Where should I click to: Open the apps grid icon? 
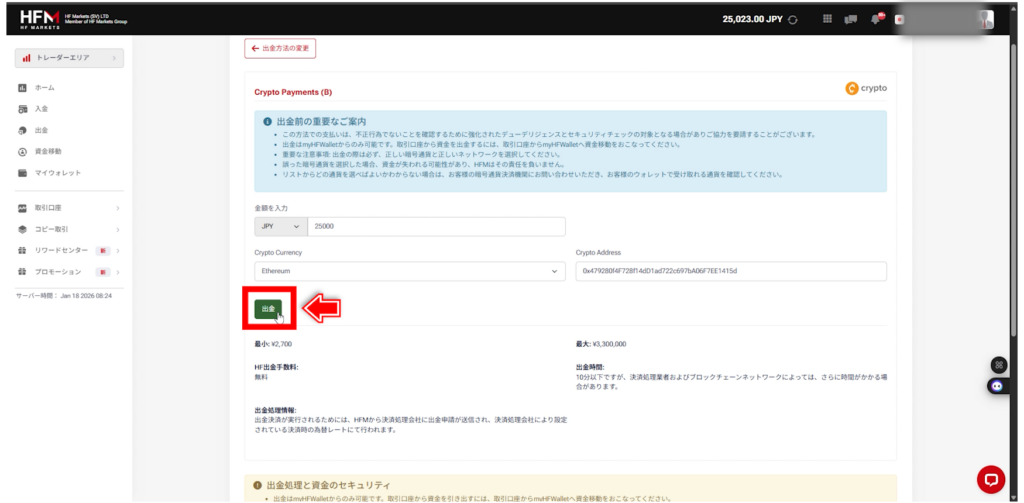827,19
